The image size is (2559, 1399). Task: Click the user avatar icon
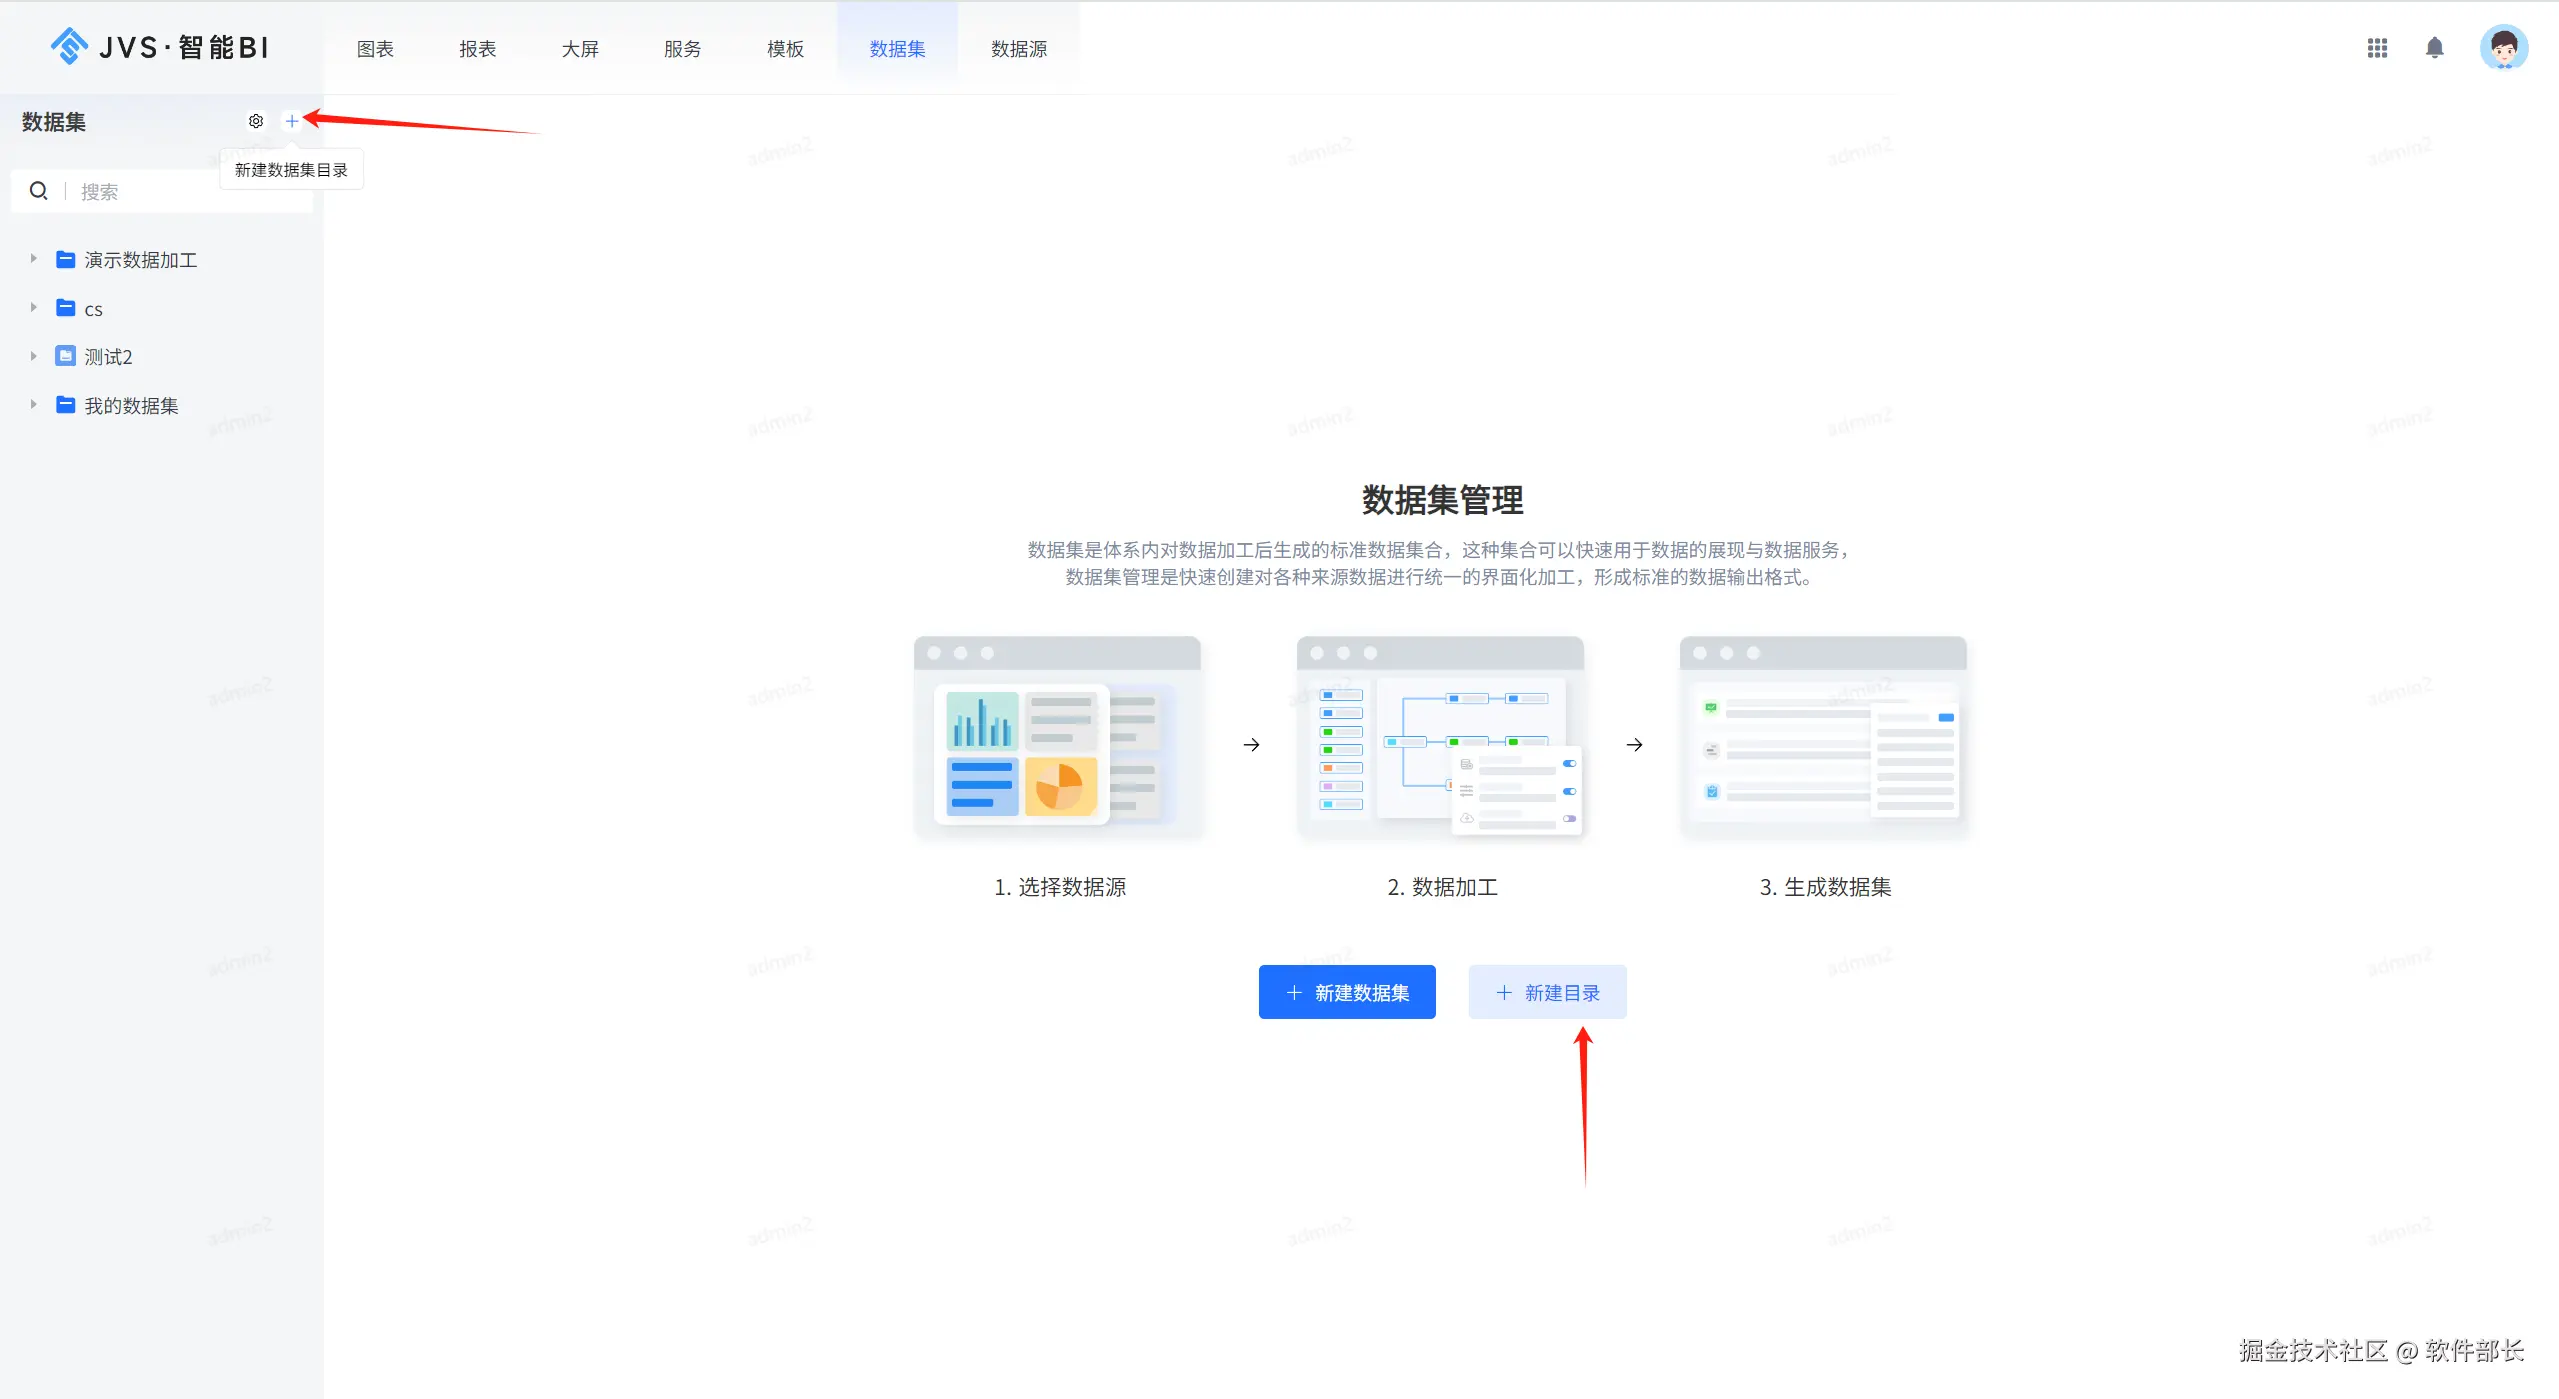click(2503, 48)
